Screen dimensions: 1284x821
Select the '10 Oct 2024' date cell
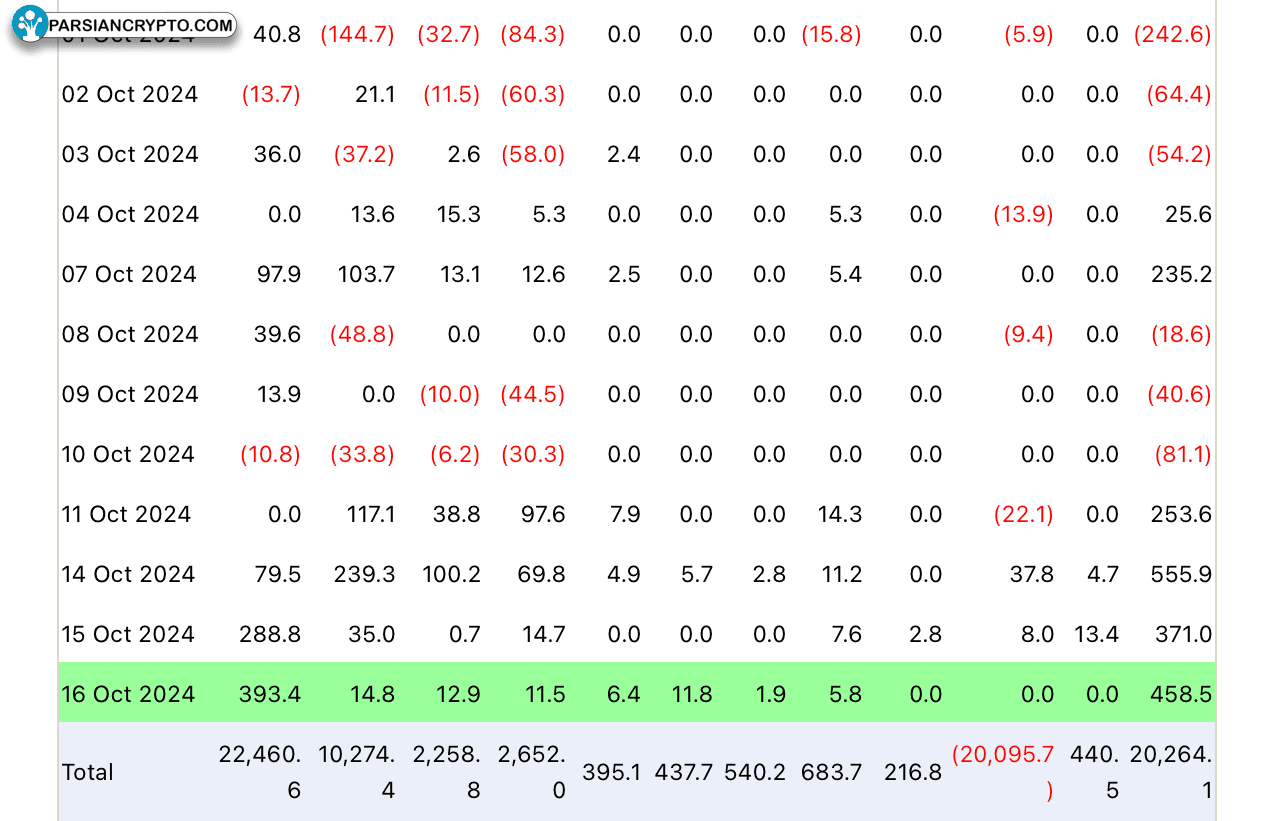coord(128,454)
